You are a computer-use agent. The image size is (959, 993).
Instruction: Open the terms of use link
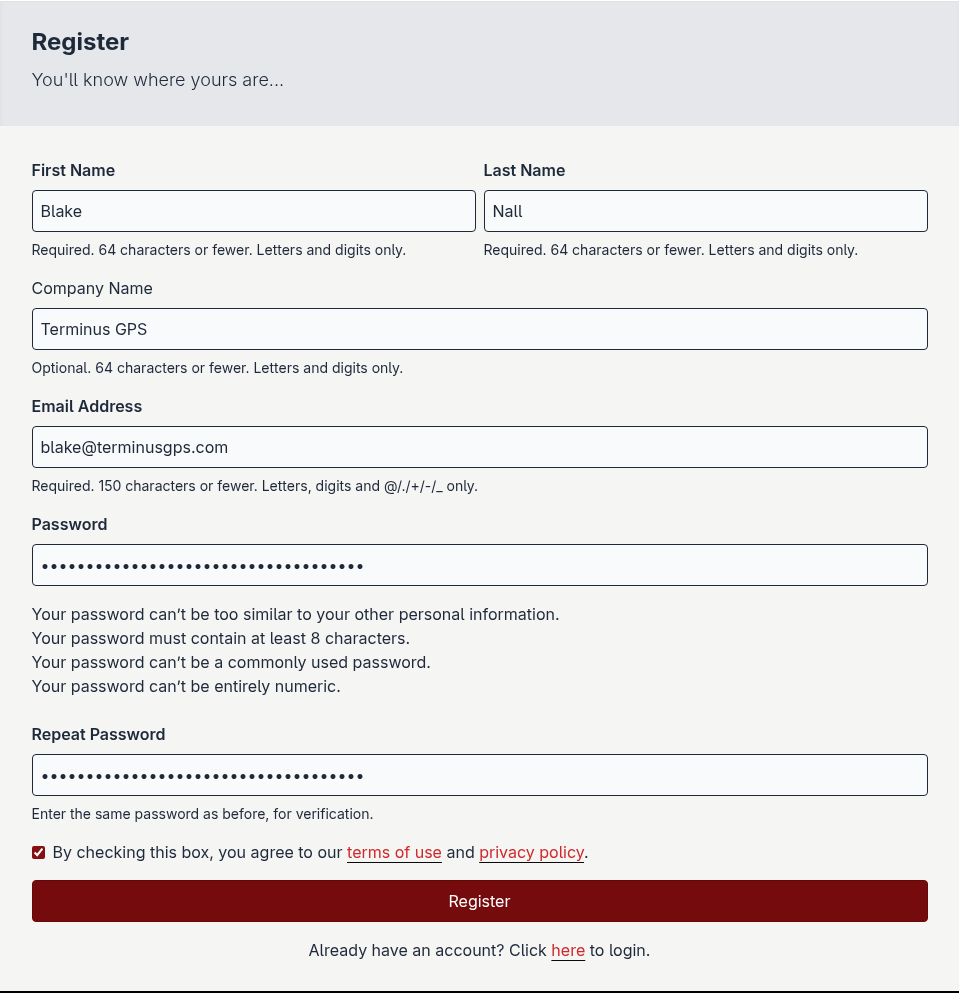pyautogui.click(x=394, y=852)
